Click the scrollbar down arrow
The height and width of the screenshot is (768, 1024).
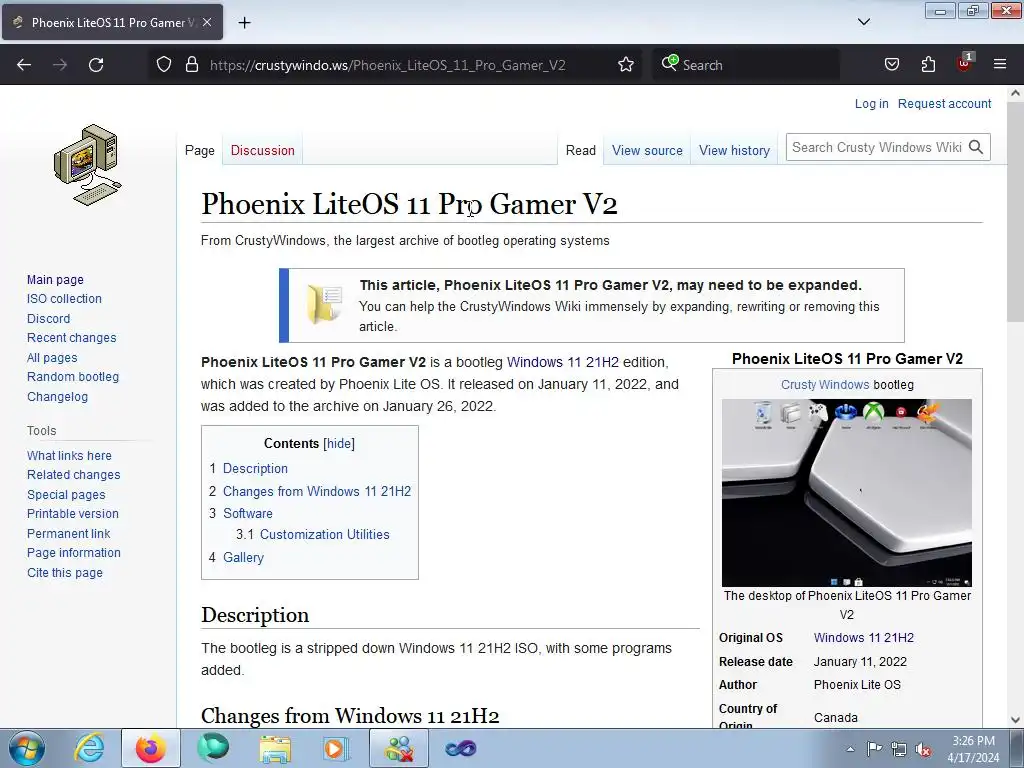point(1015,720)
